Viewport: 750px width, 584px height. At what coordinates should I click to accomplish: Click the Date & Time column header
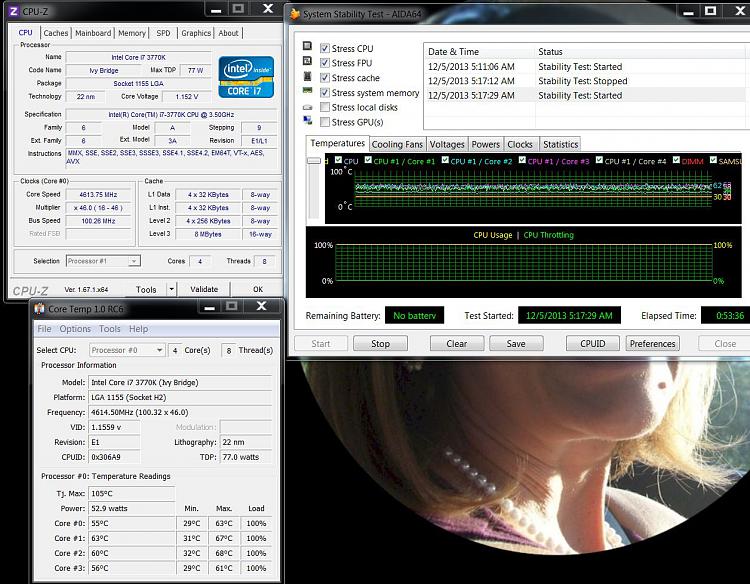point(479,52)
